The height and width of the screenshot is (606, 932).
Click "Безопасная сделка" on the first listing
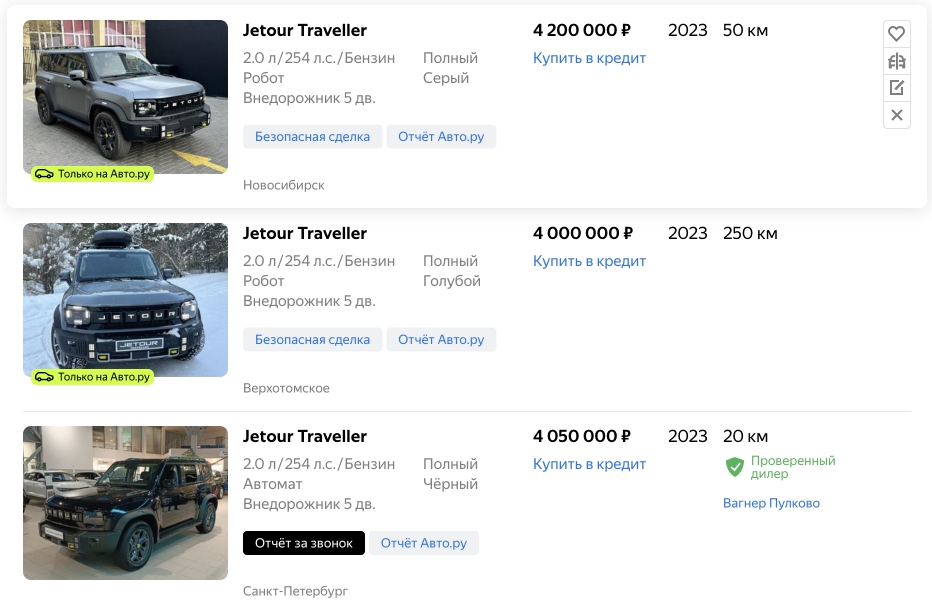click(312, 137)
